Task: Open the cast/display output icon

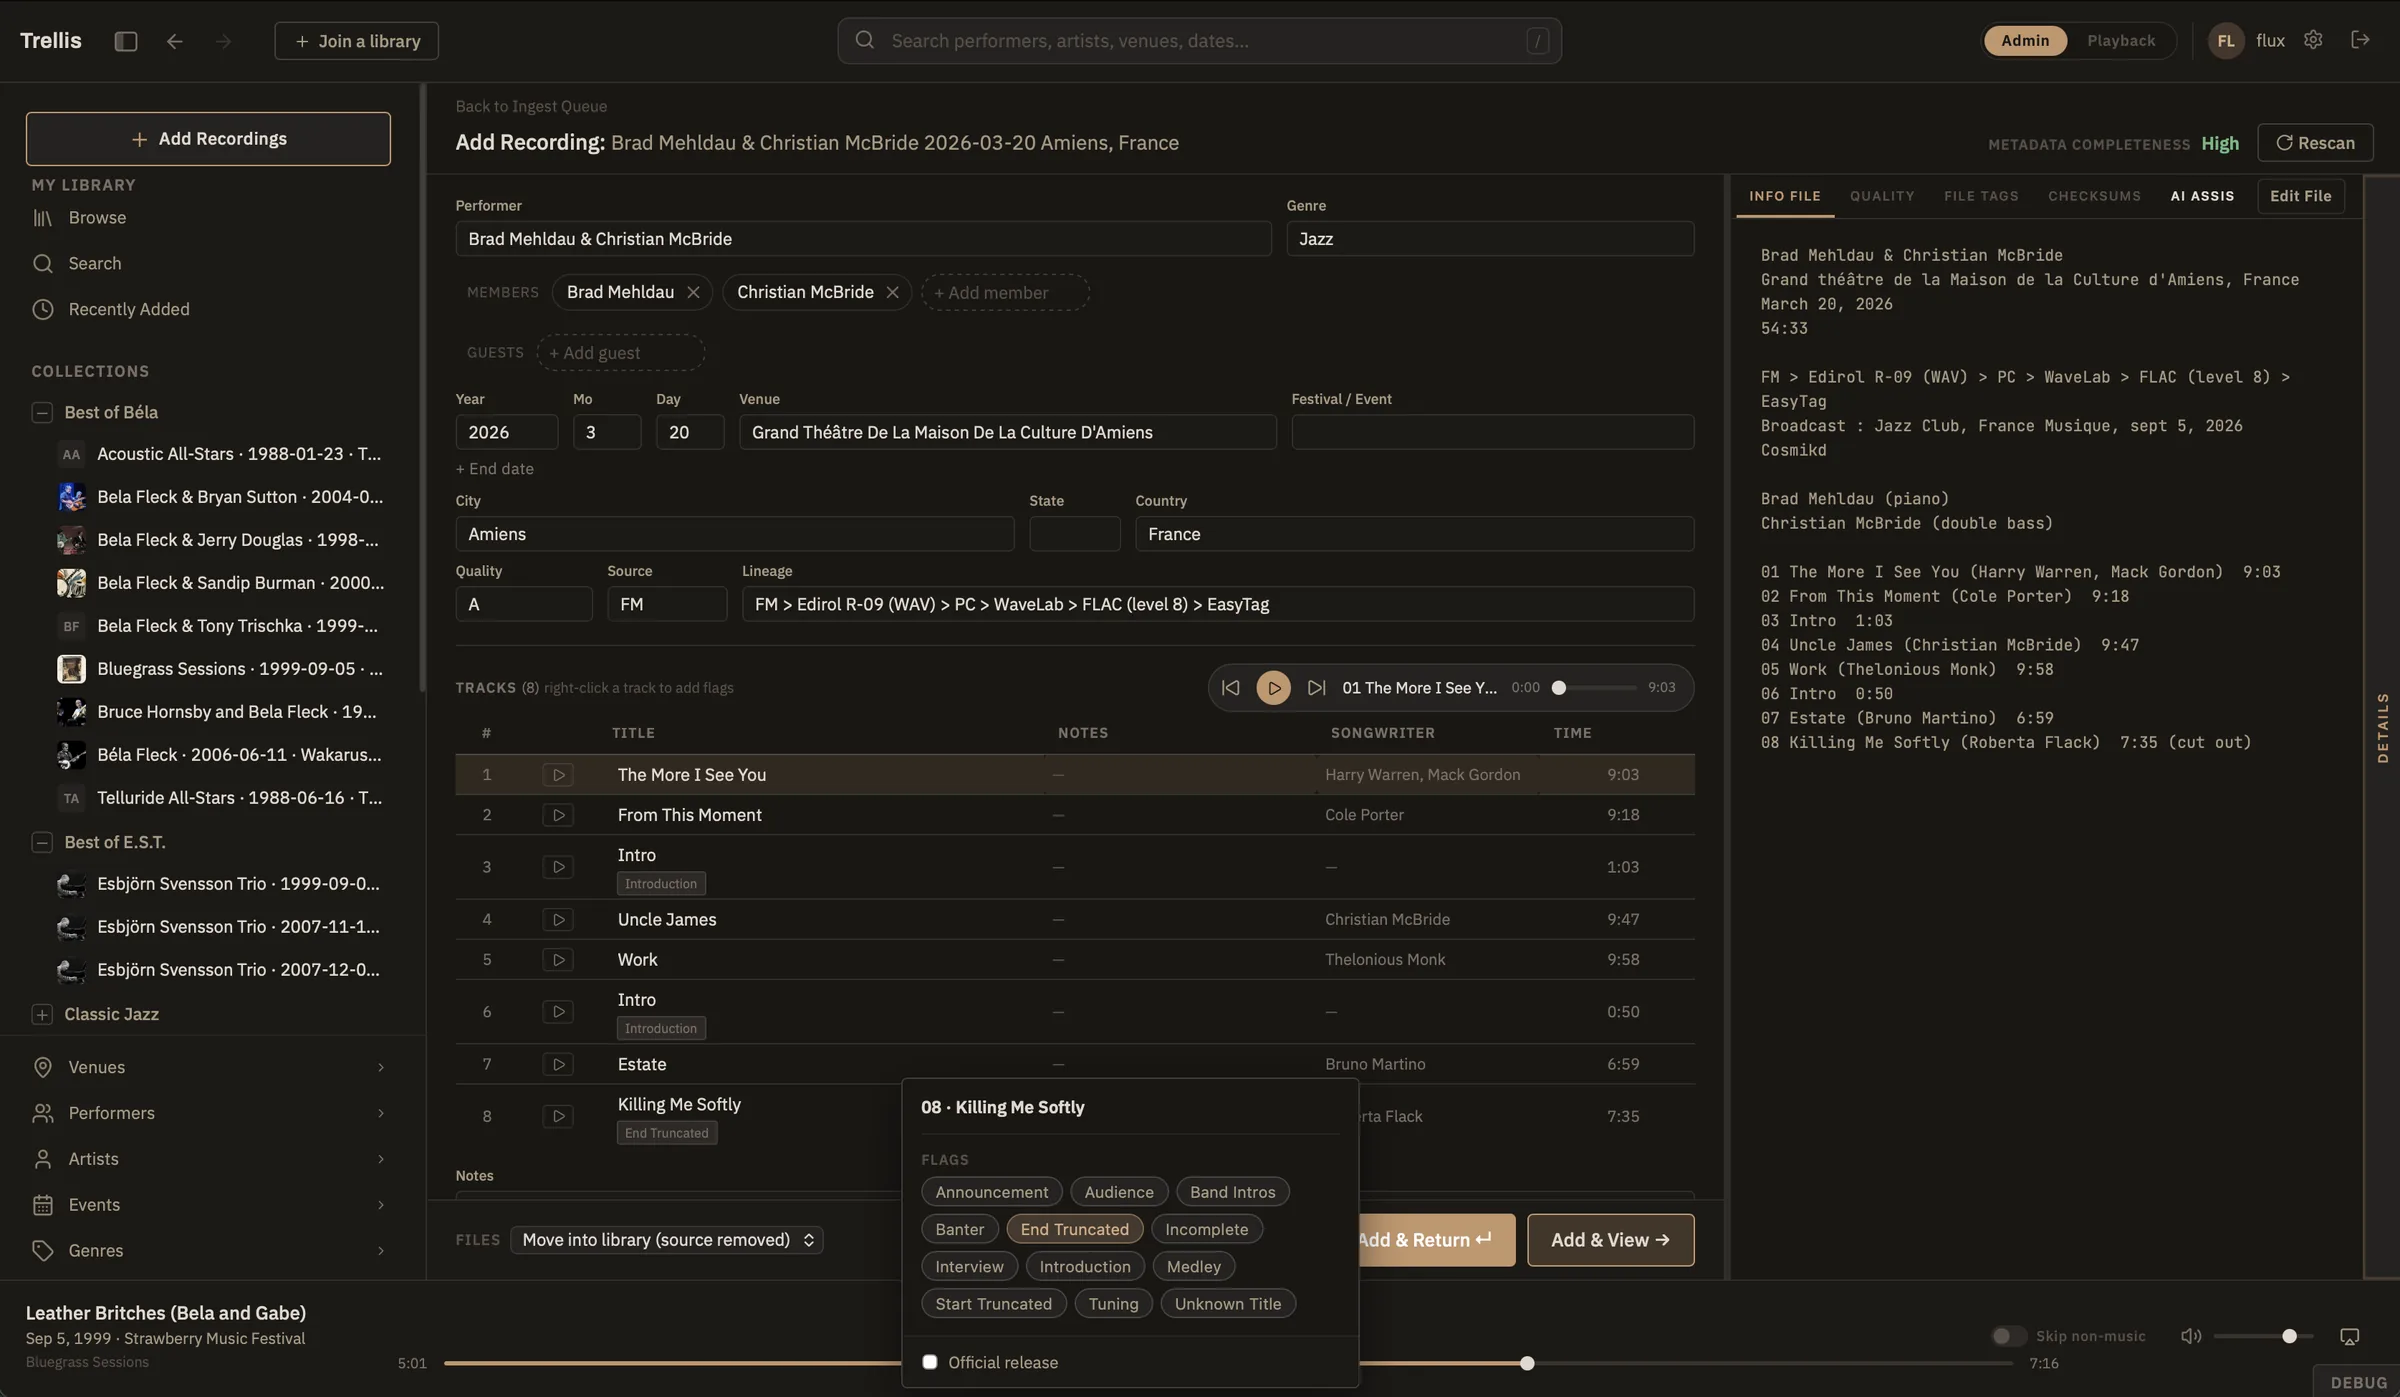Action: [x=2349, y=1336]
